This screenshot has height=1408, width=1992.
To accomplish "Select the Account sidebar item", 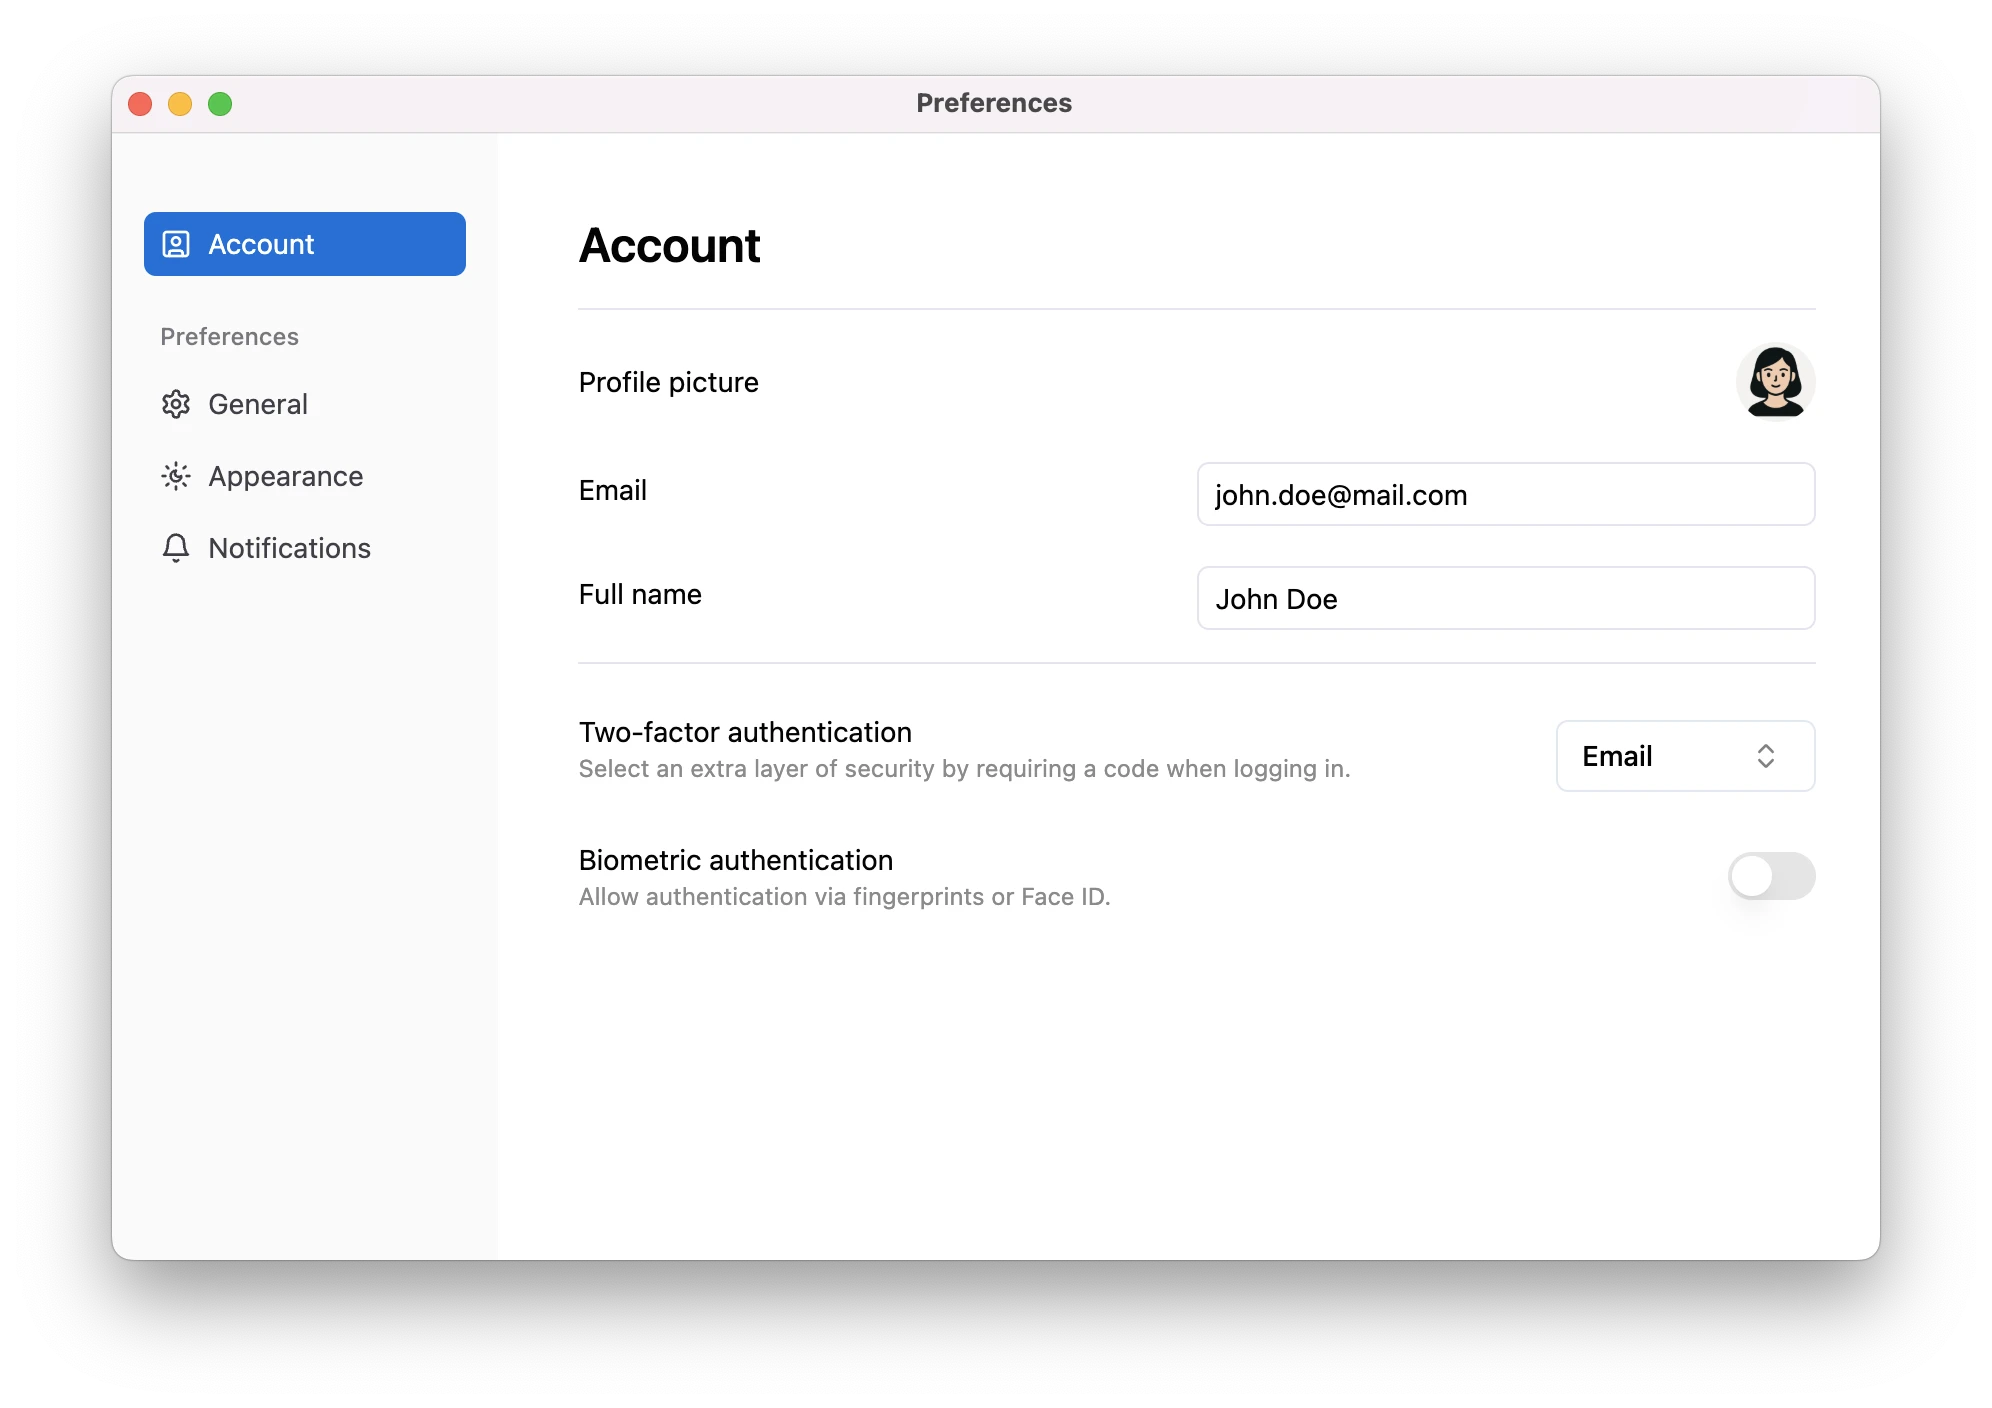I will [304, 244].
